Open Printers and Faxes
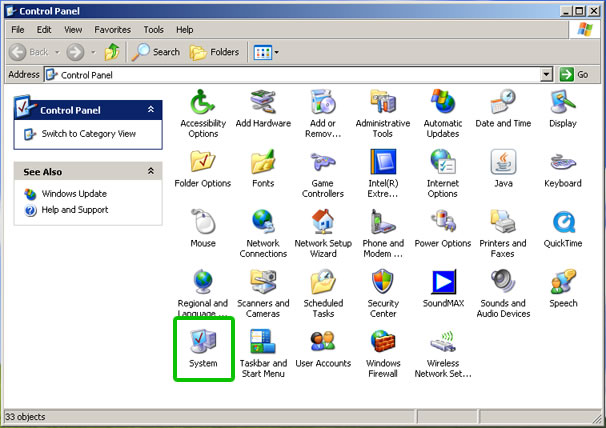This screenshot has height=428, width=606. [503, 234]
